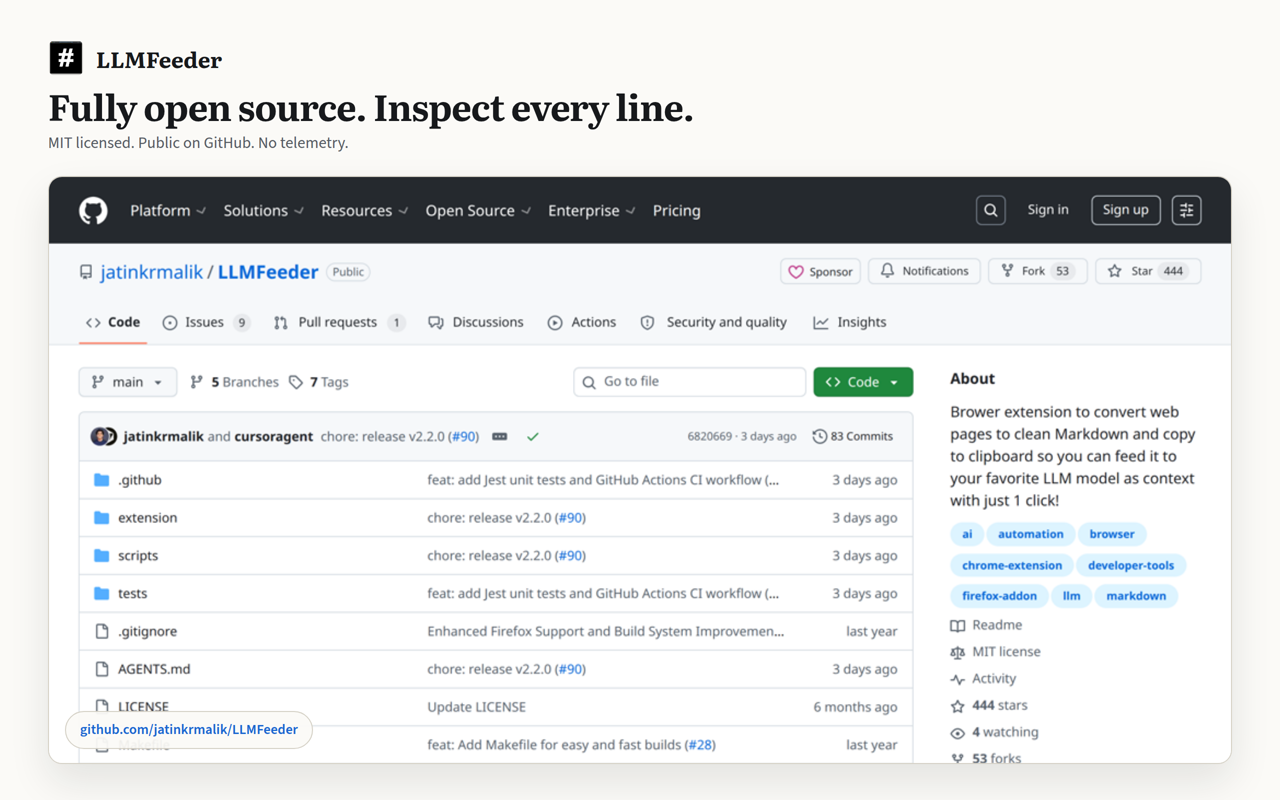Open the main branch selector

point(128,382)
